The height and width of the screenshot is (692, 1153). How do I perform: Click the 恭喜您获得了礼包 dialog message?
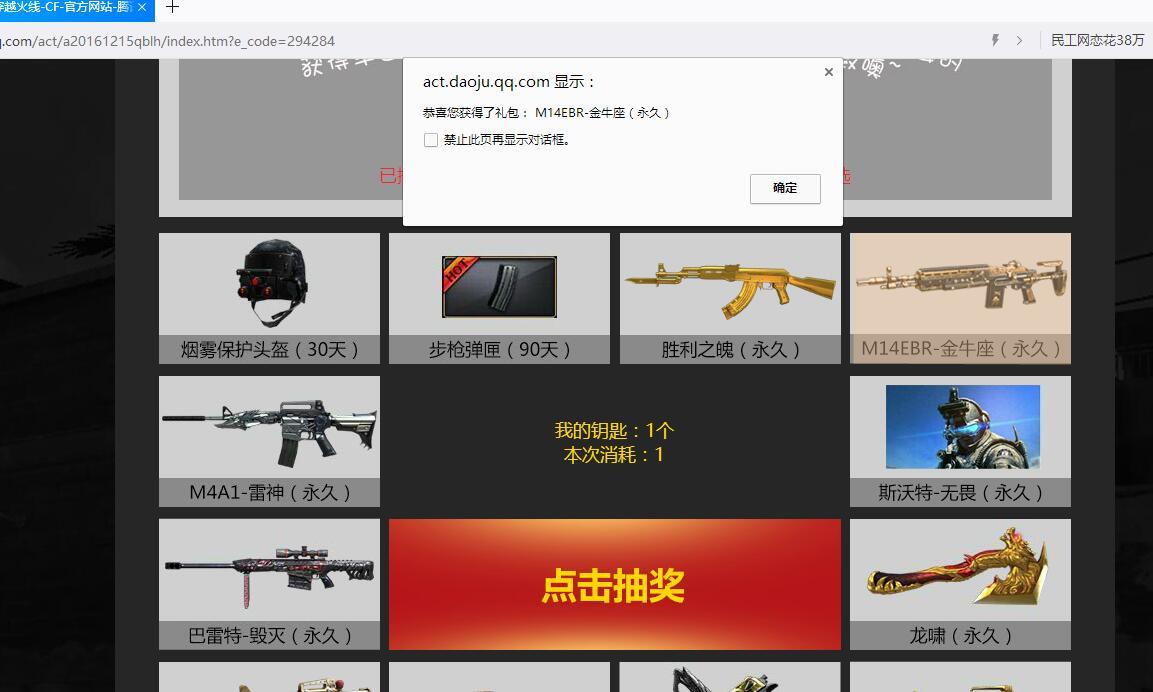546,113
